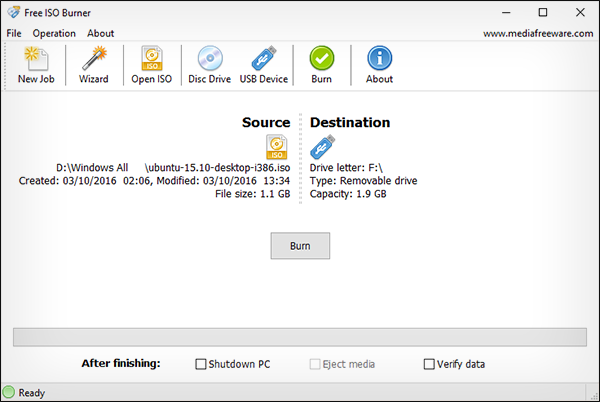This screenshot has height=402, width=600.
Task: Close the Free ISO Burner window
Action: pos(580,12)
